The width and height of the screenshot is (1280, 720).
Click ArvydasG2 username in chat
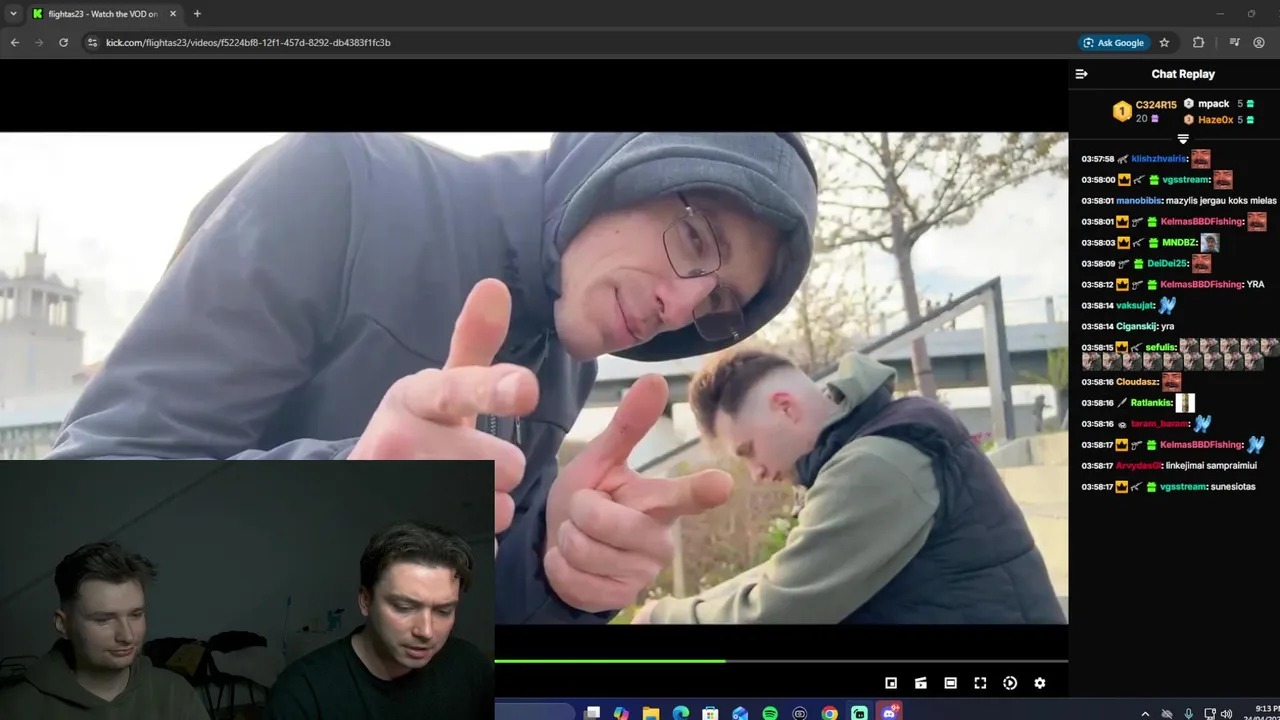(1139, 466)
